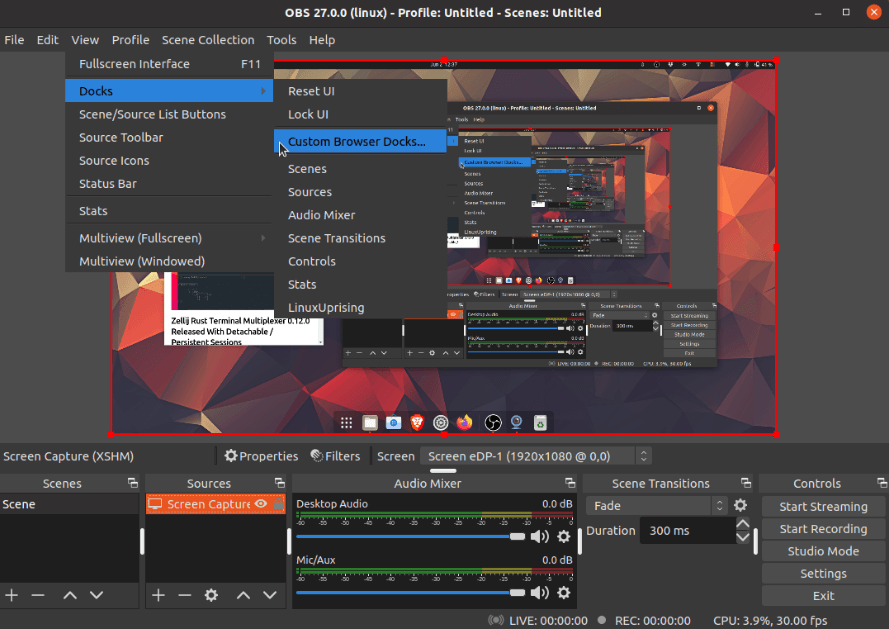Toggle Source Icons in the View menu
The height and width of the screenshot is (629, 889).
[x=169, y=161]
